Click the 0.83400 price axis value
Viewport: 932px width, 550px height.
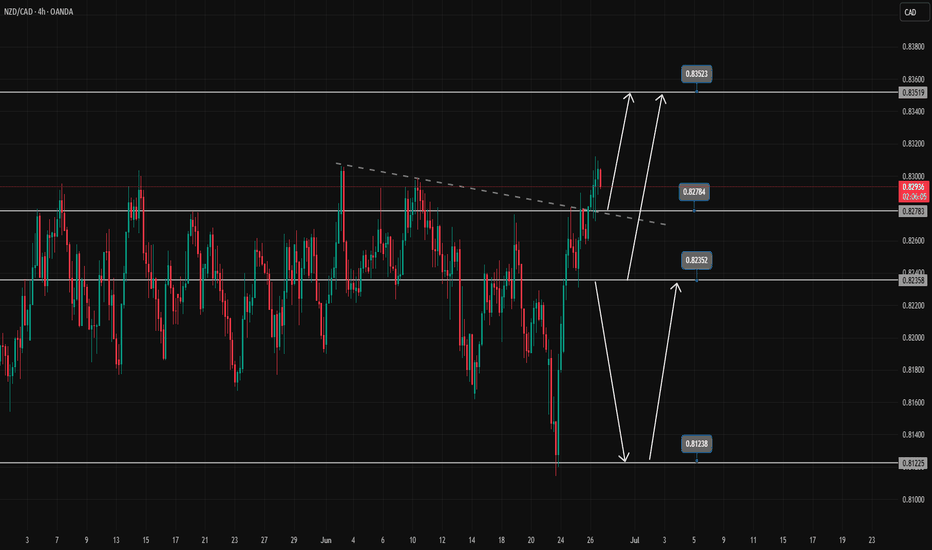pyautogui.click(x=913, y=111)
